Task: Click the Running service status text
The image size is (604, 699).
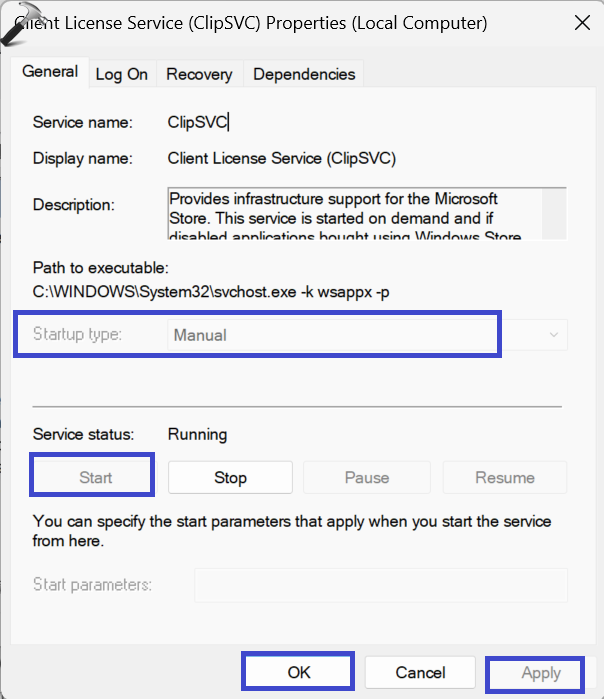Action: click(x=197, y=434)
